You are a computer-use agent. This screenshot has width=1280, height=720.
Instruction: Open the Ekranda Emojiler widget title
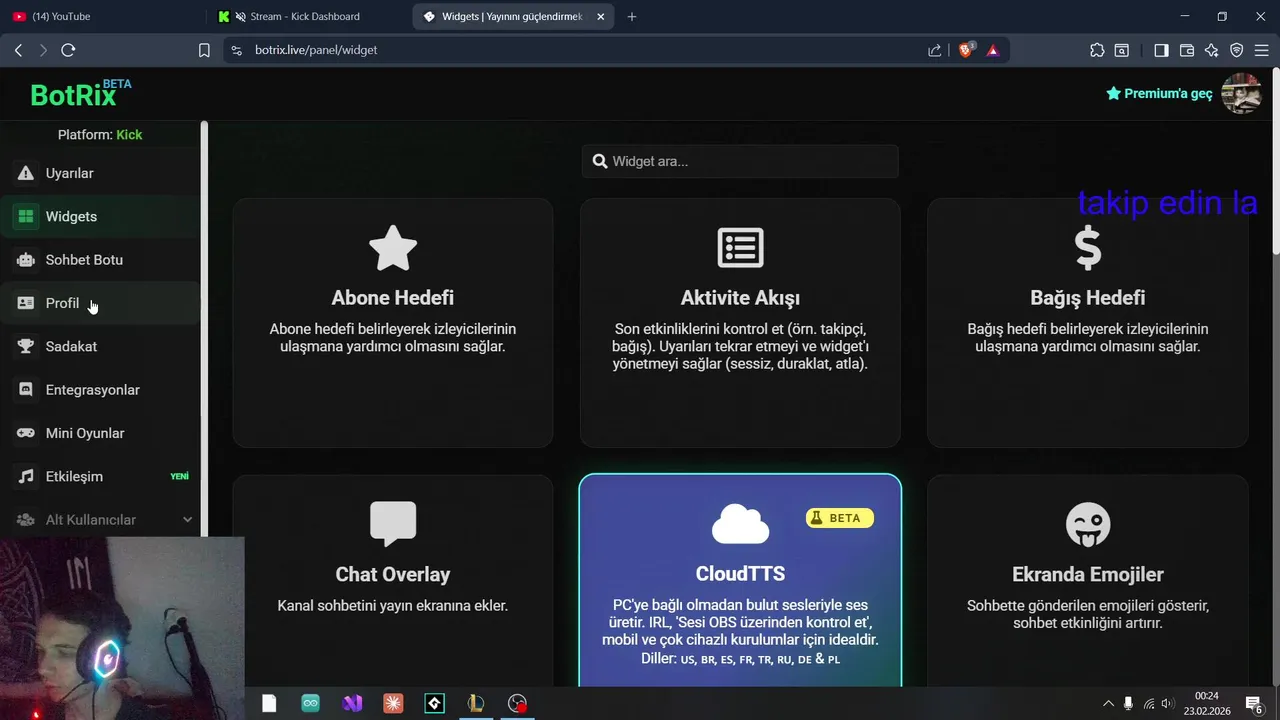(x=1088, y=574)
